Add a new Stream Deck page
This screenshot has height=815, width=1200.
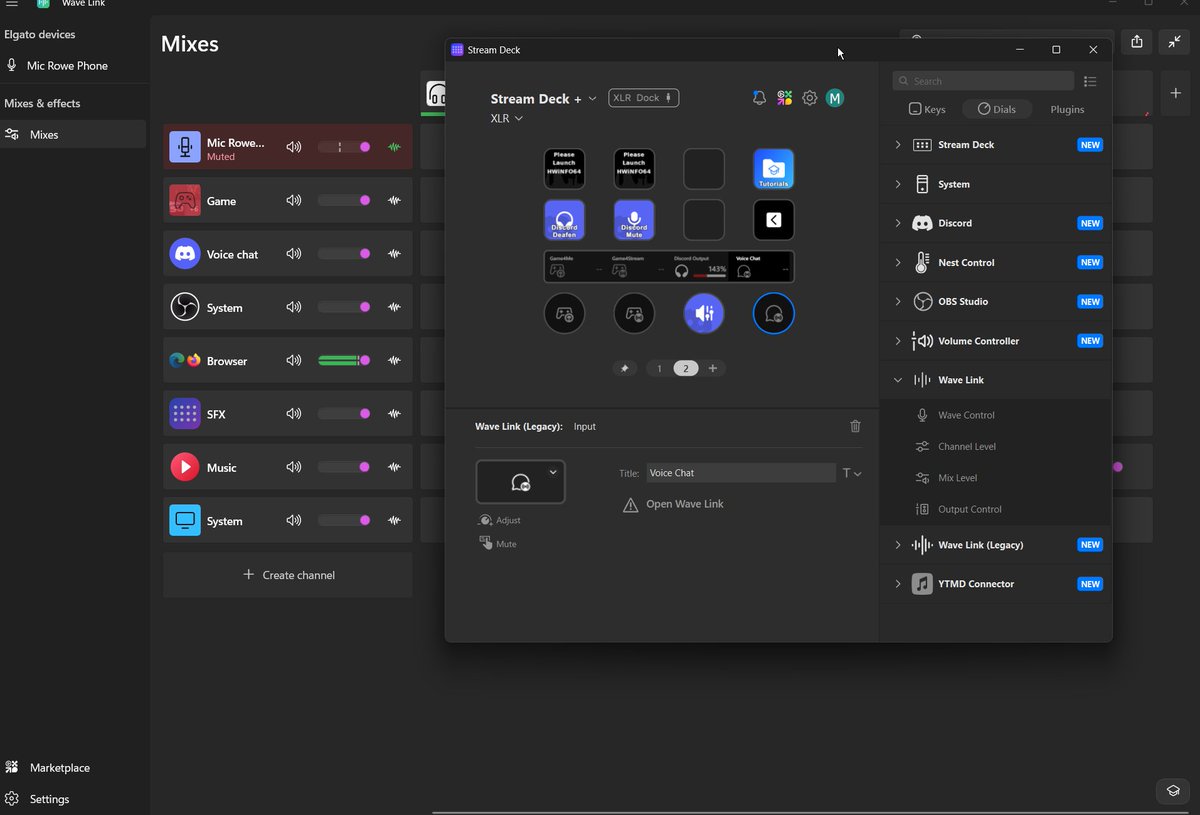point(713,368)
